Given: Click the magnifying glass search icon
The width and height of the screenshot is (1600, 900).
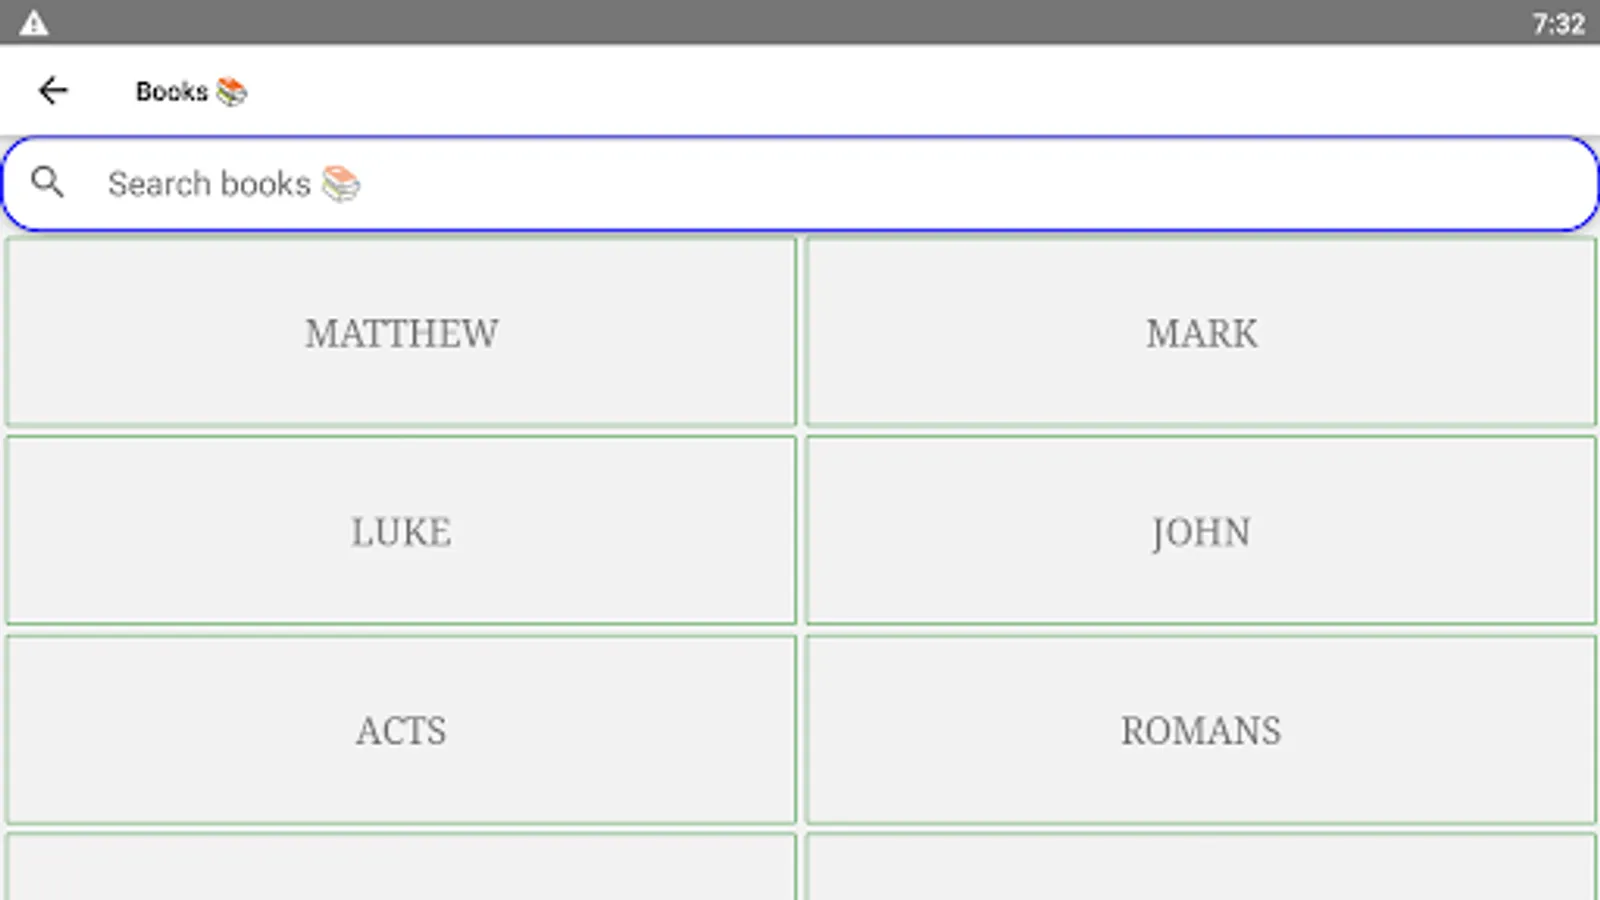Looking at the screenshot, I should 47,182.
